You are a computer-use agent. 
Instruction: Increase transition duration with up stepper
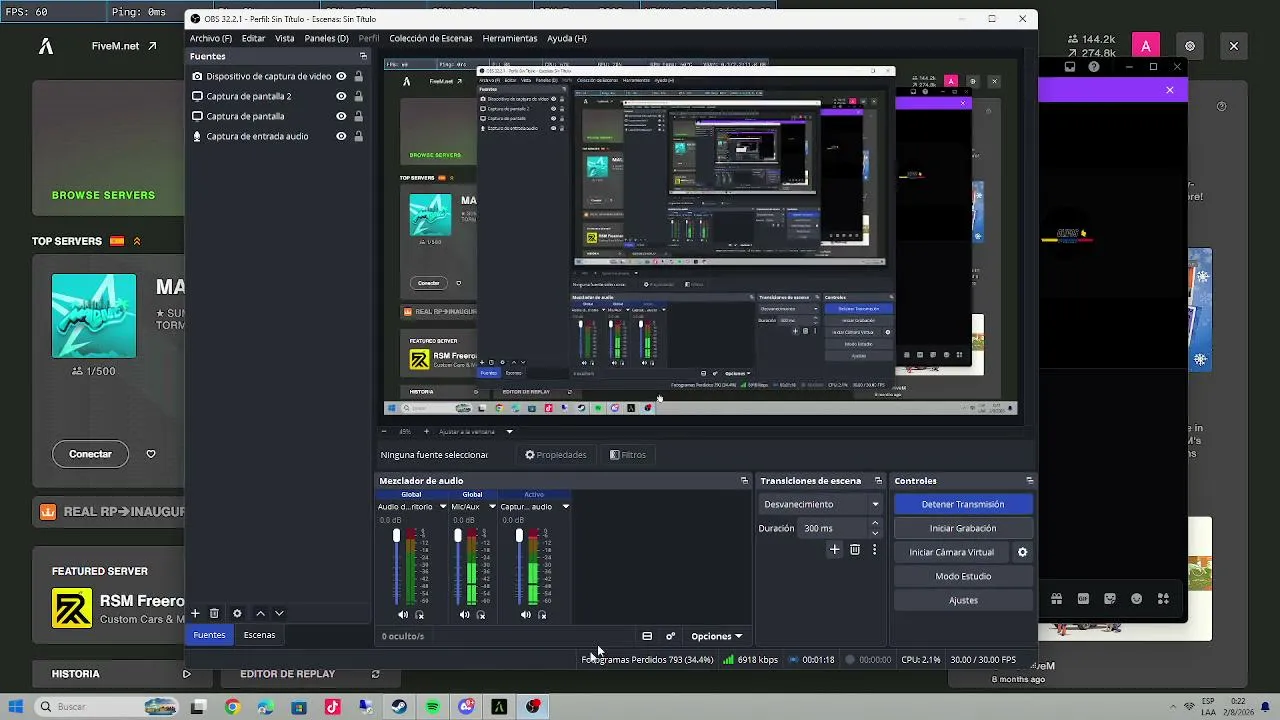point(875,523)
